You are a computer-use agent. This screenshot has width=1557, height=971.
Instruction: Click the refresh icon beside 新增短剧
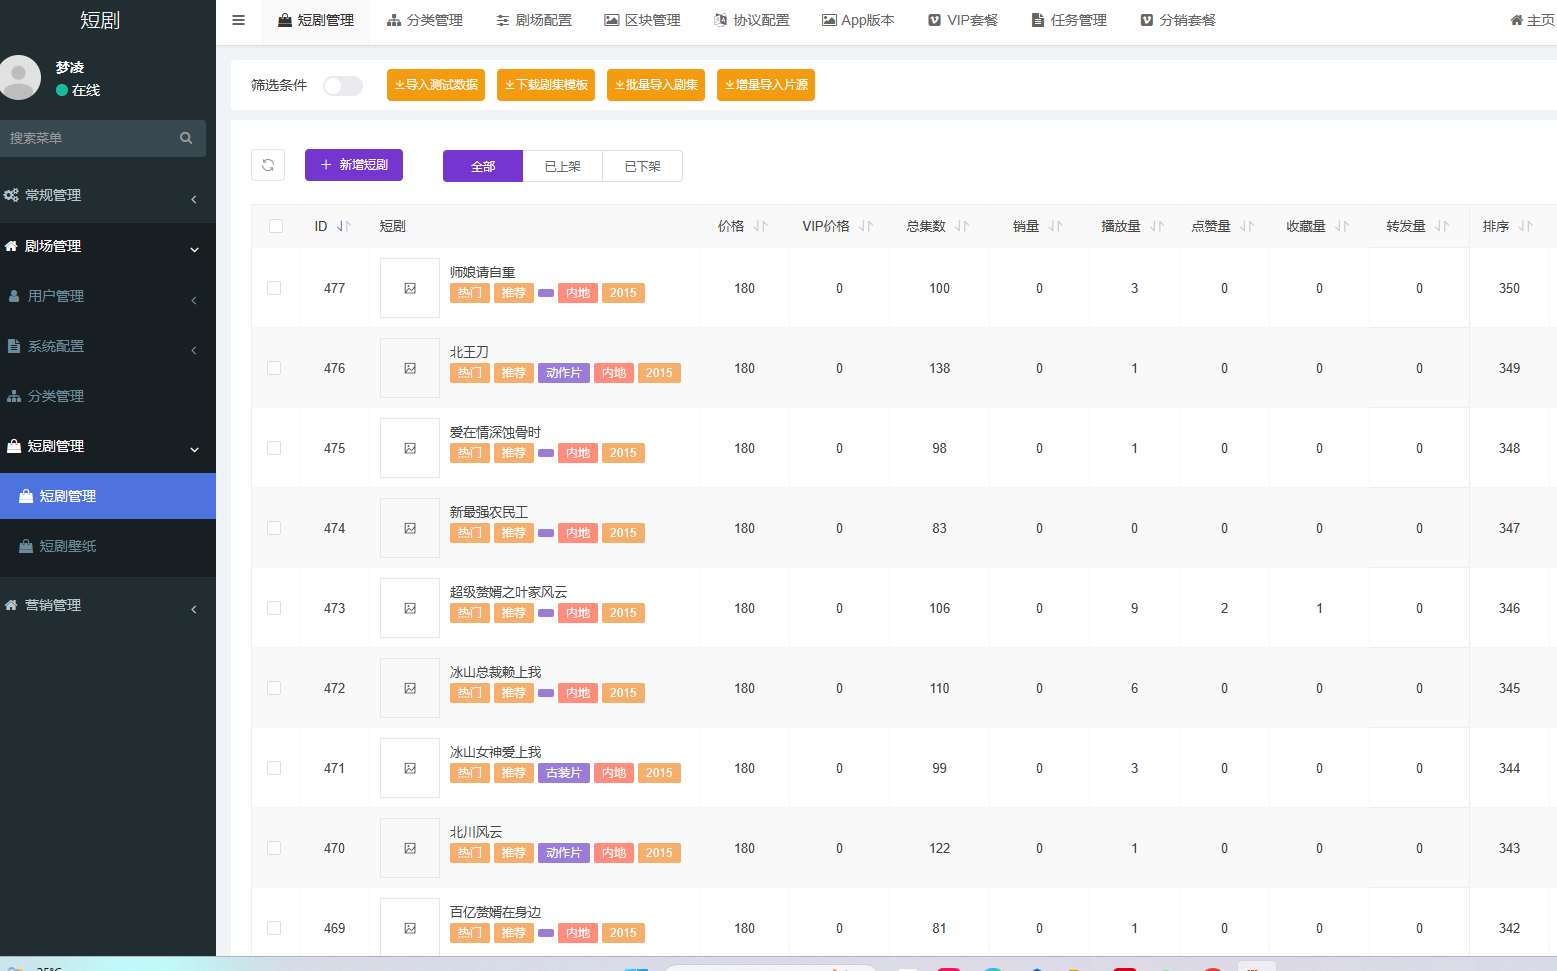[268, 165]
